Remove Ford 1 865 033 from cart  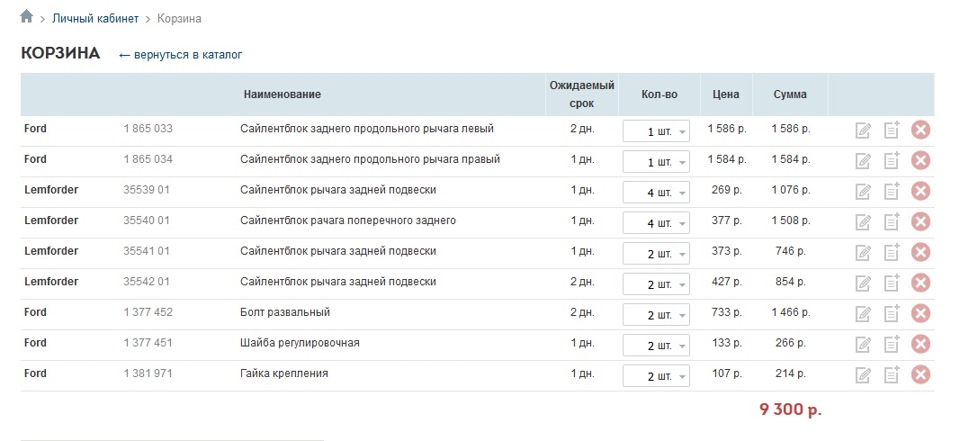point(921,130)
